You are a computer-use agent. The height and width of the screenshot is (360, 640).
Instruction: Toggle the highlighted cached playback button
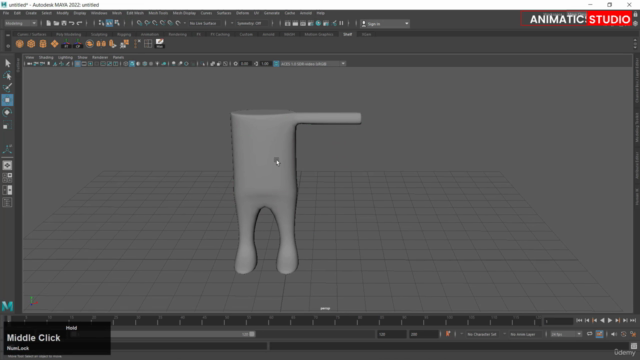point(599,334)
